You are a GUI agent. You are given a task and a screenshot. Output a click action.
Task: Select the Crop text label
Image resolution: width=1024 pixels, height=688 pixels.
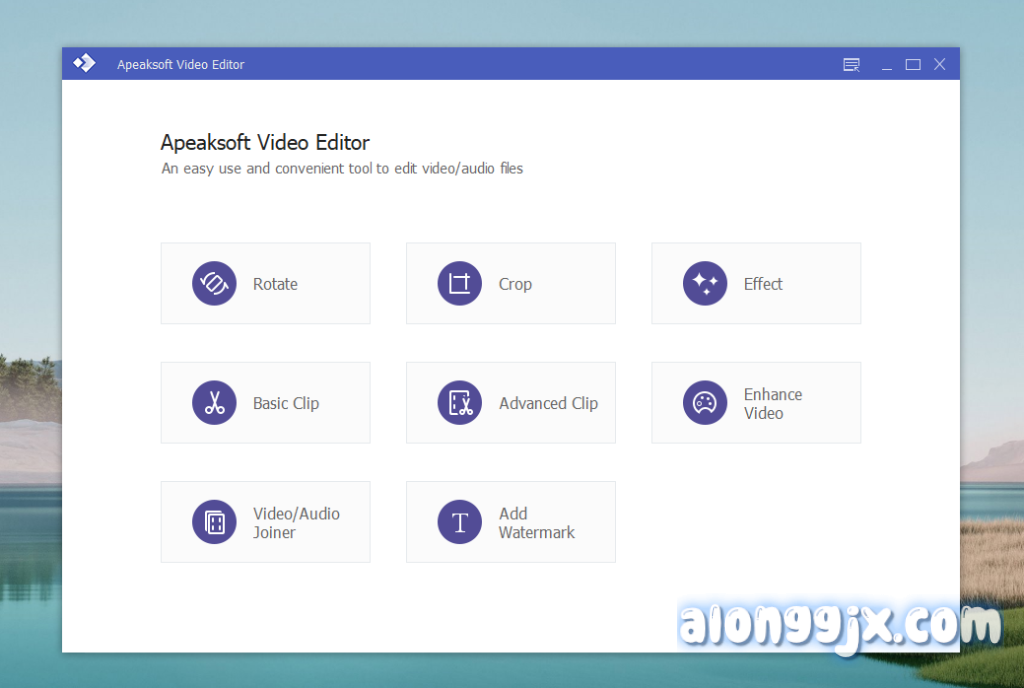click(x=515, y=284)
